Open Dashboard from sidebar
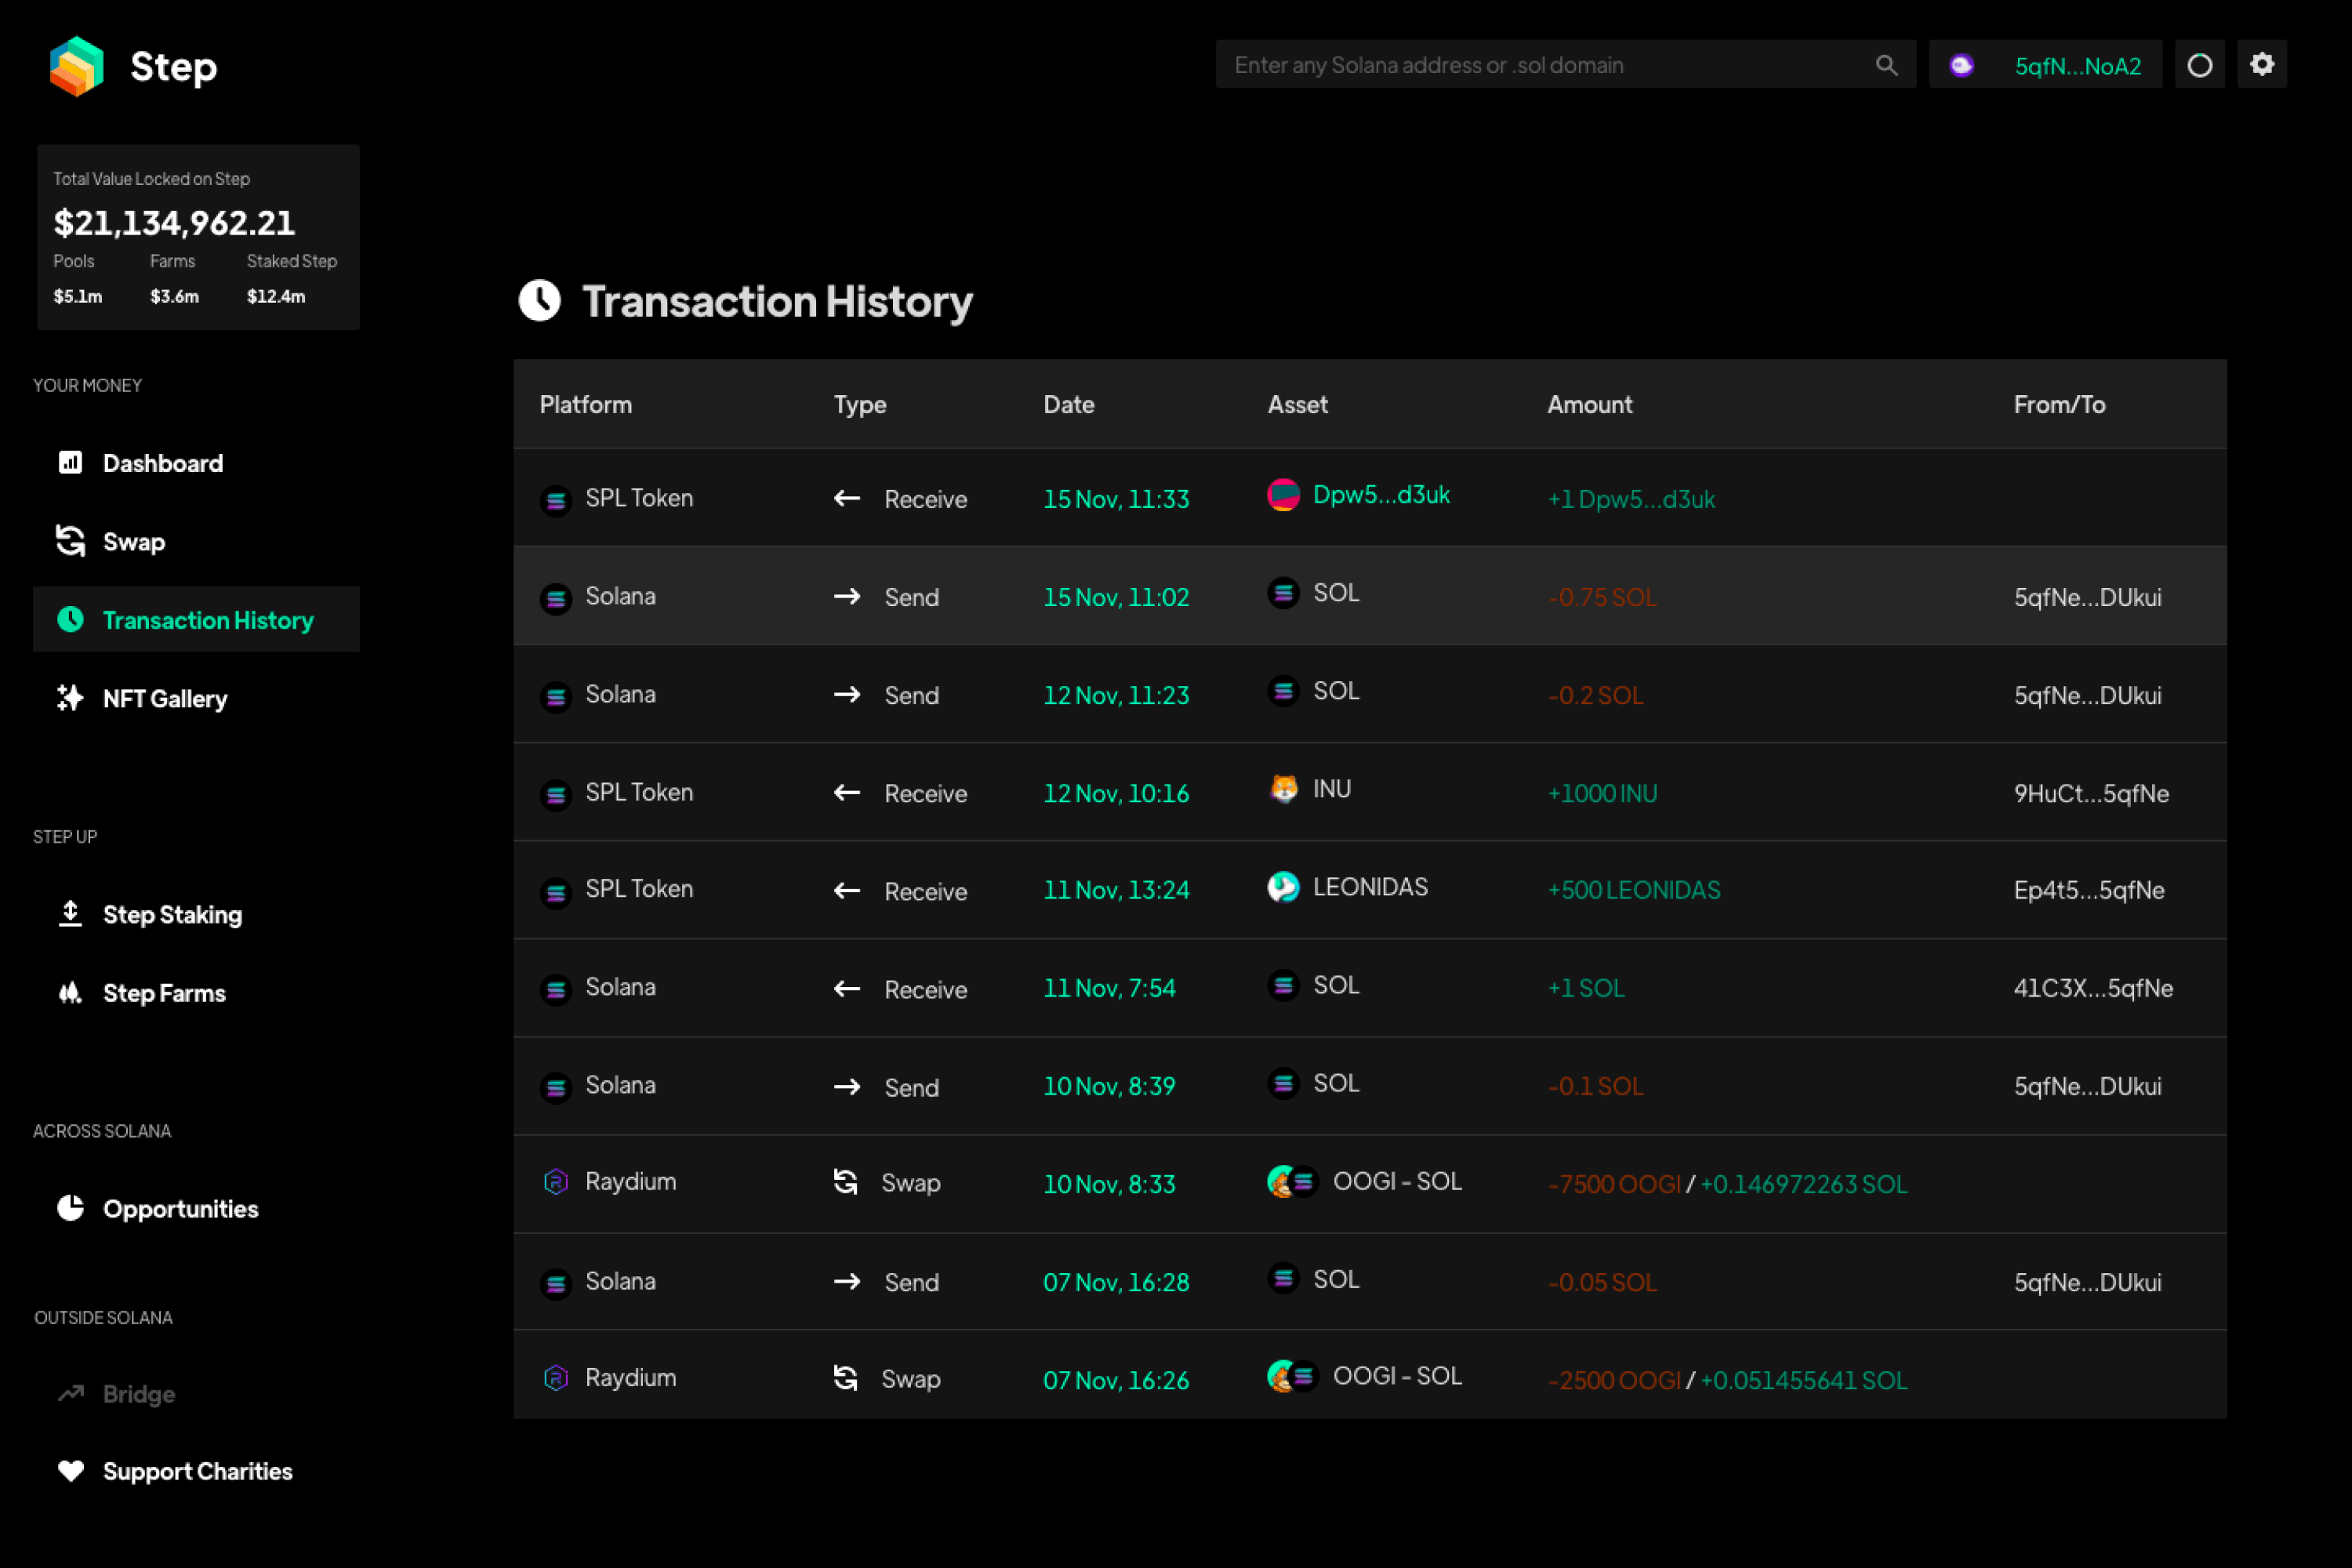 tap(162, 463)
